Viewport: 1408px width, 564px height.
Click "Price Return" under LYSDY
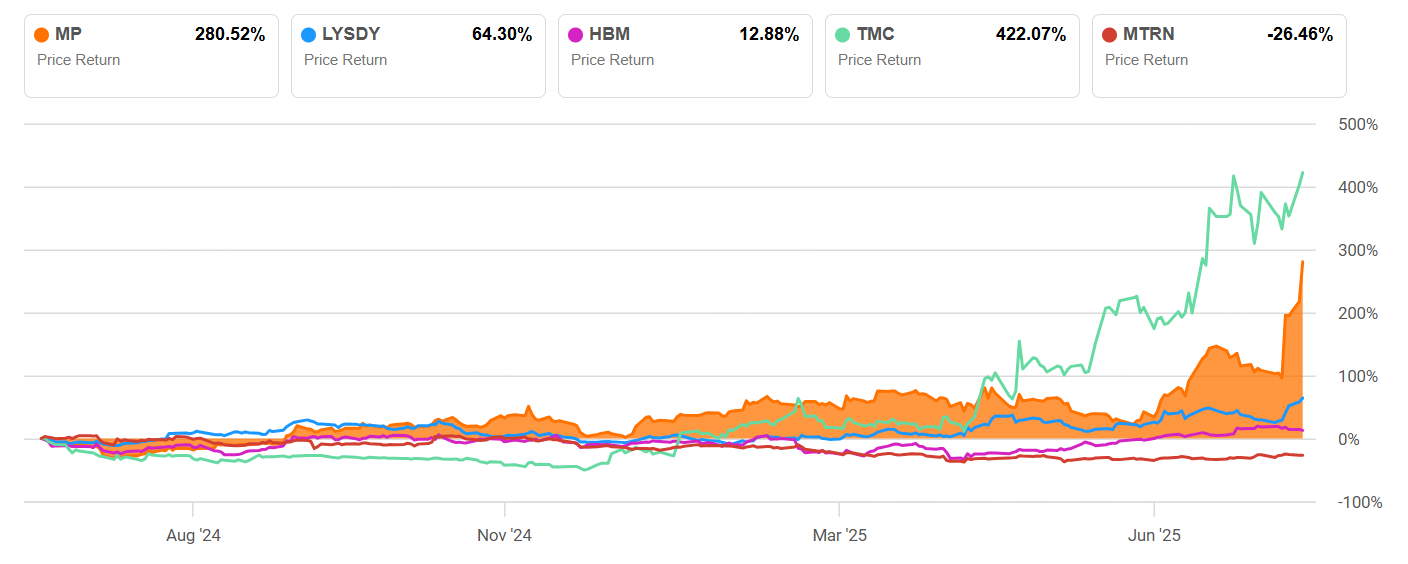point(346,60)
